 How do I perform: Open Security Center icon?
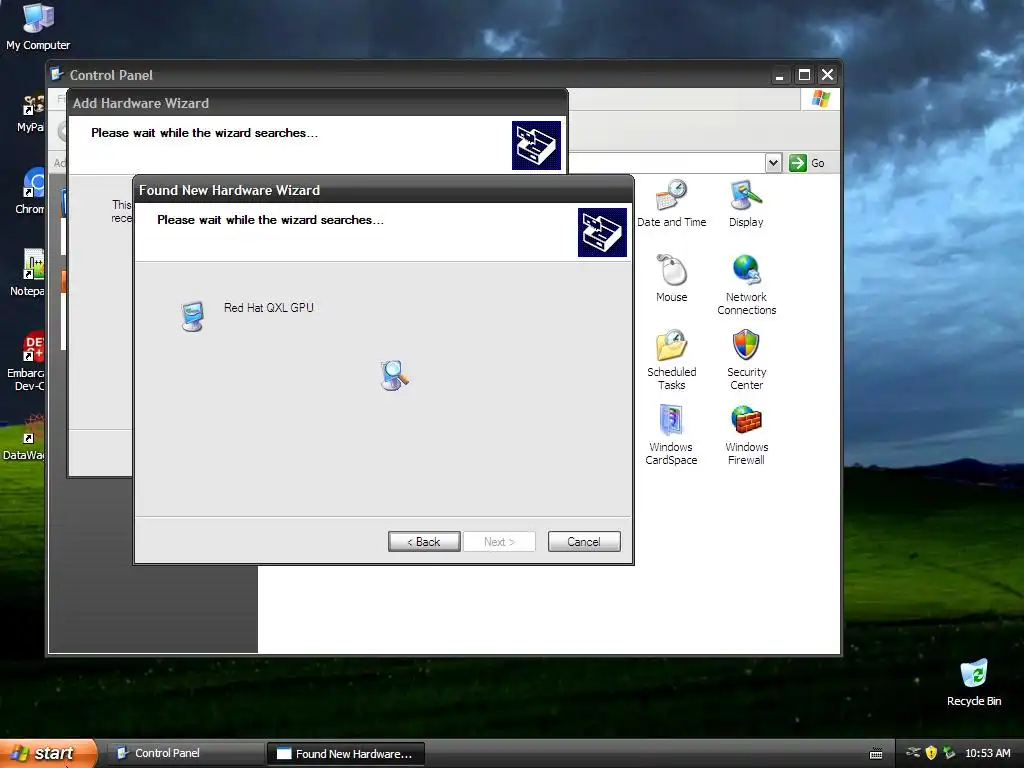coord(746,360)
